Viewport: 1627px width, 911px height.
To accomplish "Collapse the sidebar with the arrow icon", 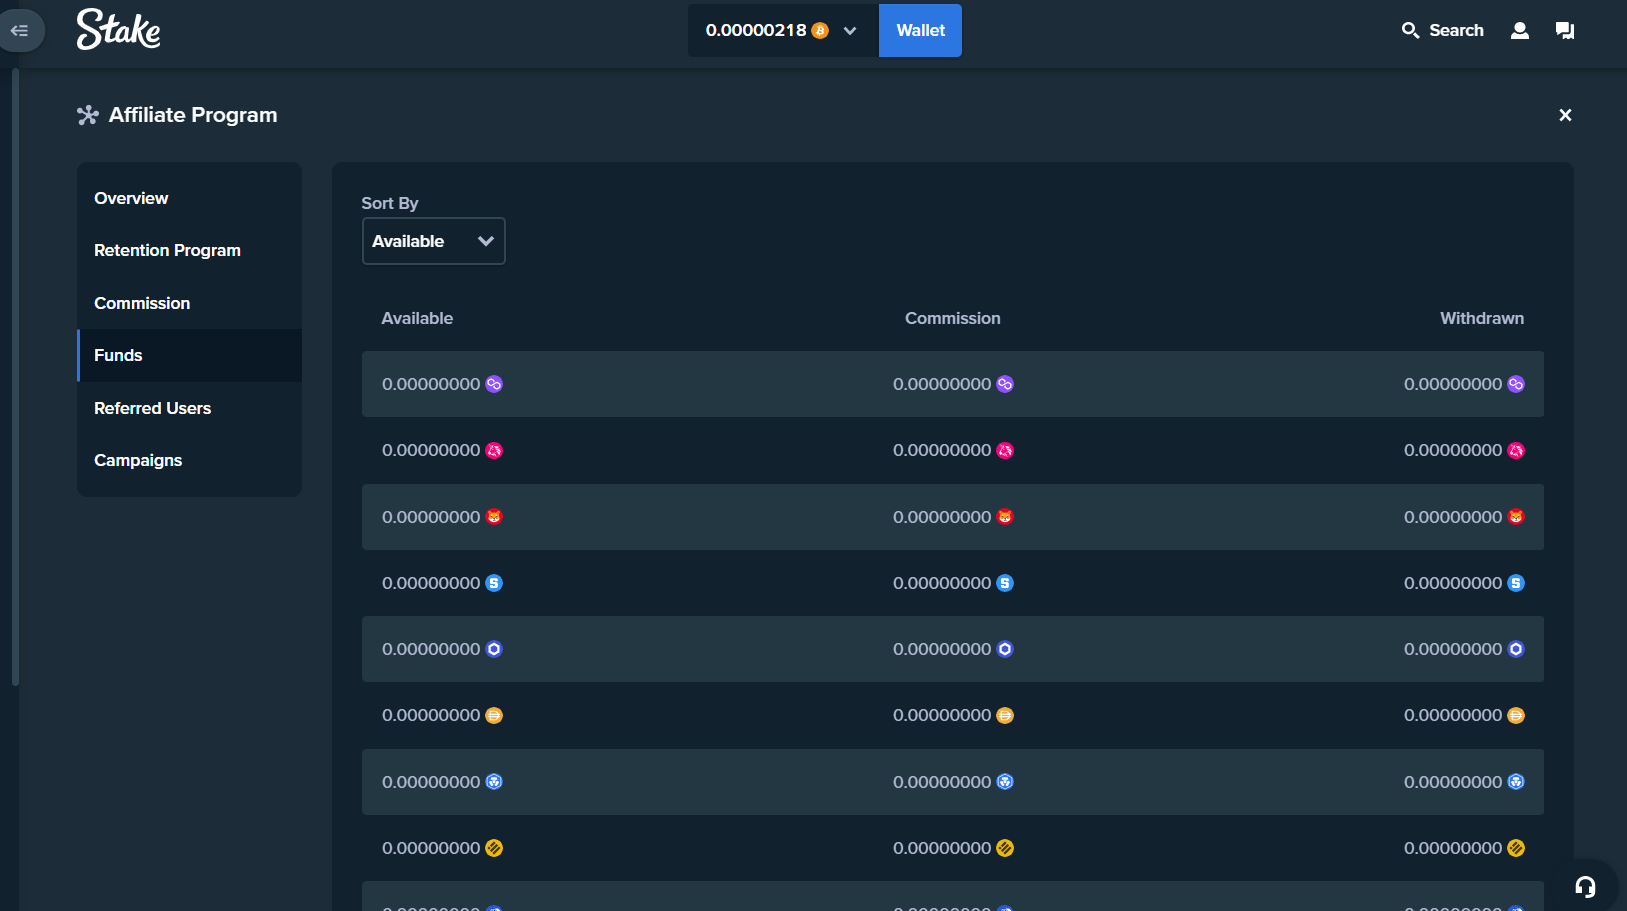I will tap(20, 30).
